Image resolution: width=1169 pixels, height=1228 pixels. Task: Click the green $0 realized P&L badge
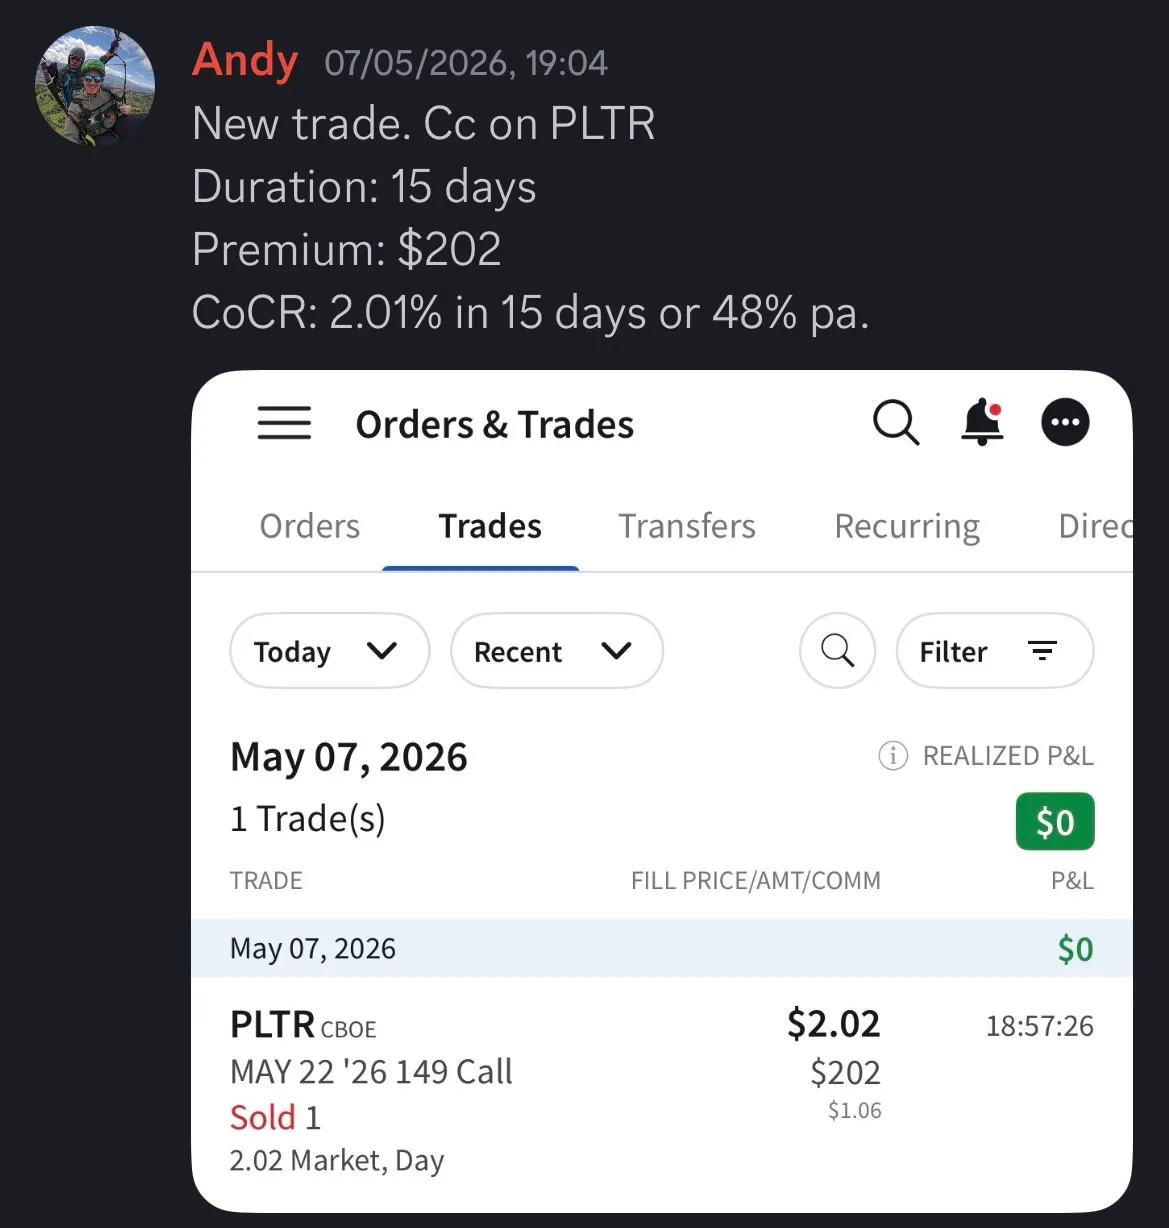1055,822
